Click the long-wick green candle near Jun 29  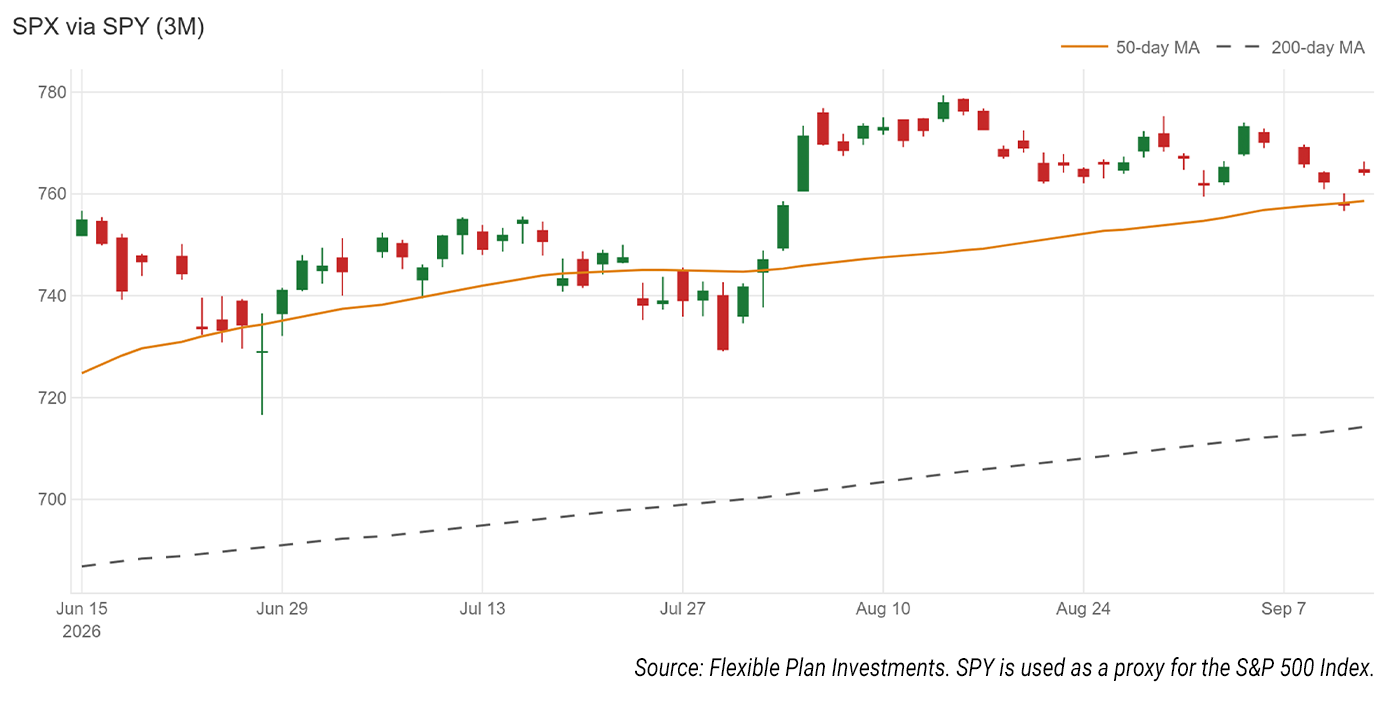(x=262, y=363)
